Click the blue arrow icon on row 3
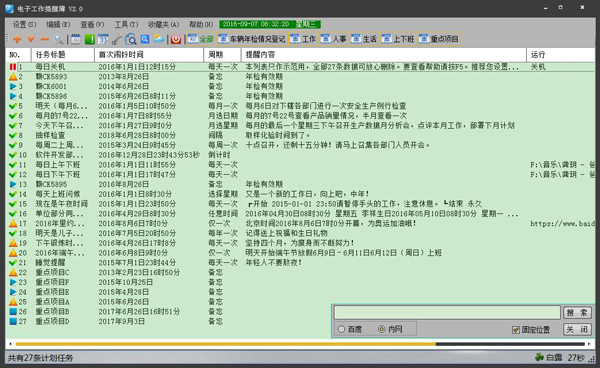 pos(13,86)
